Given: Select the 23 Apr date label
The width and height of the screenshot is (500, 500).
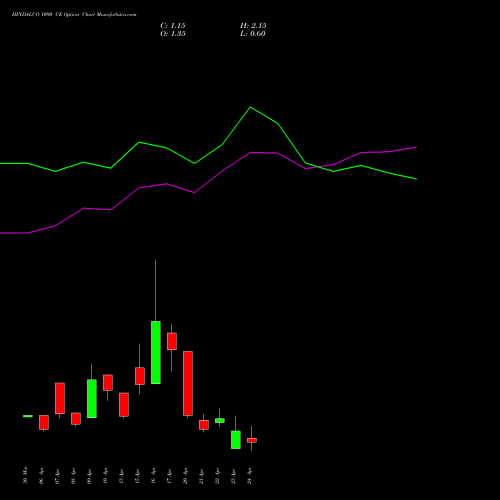Looking at the screenshot, I should tap(233, 476).
